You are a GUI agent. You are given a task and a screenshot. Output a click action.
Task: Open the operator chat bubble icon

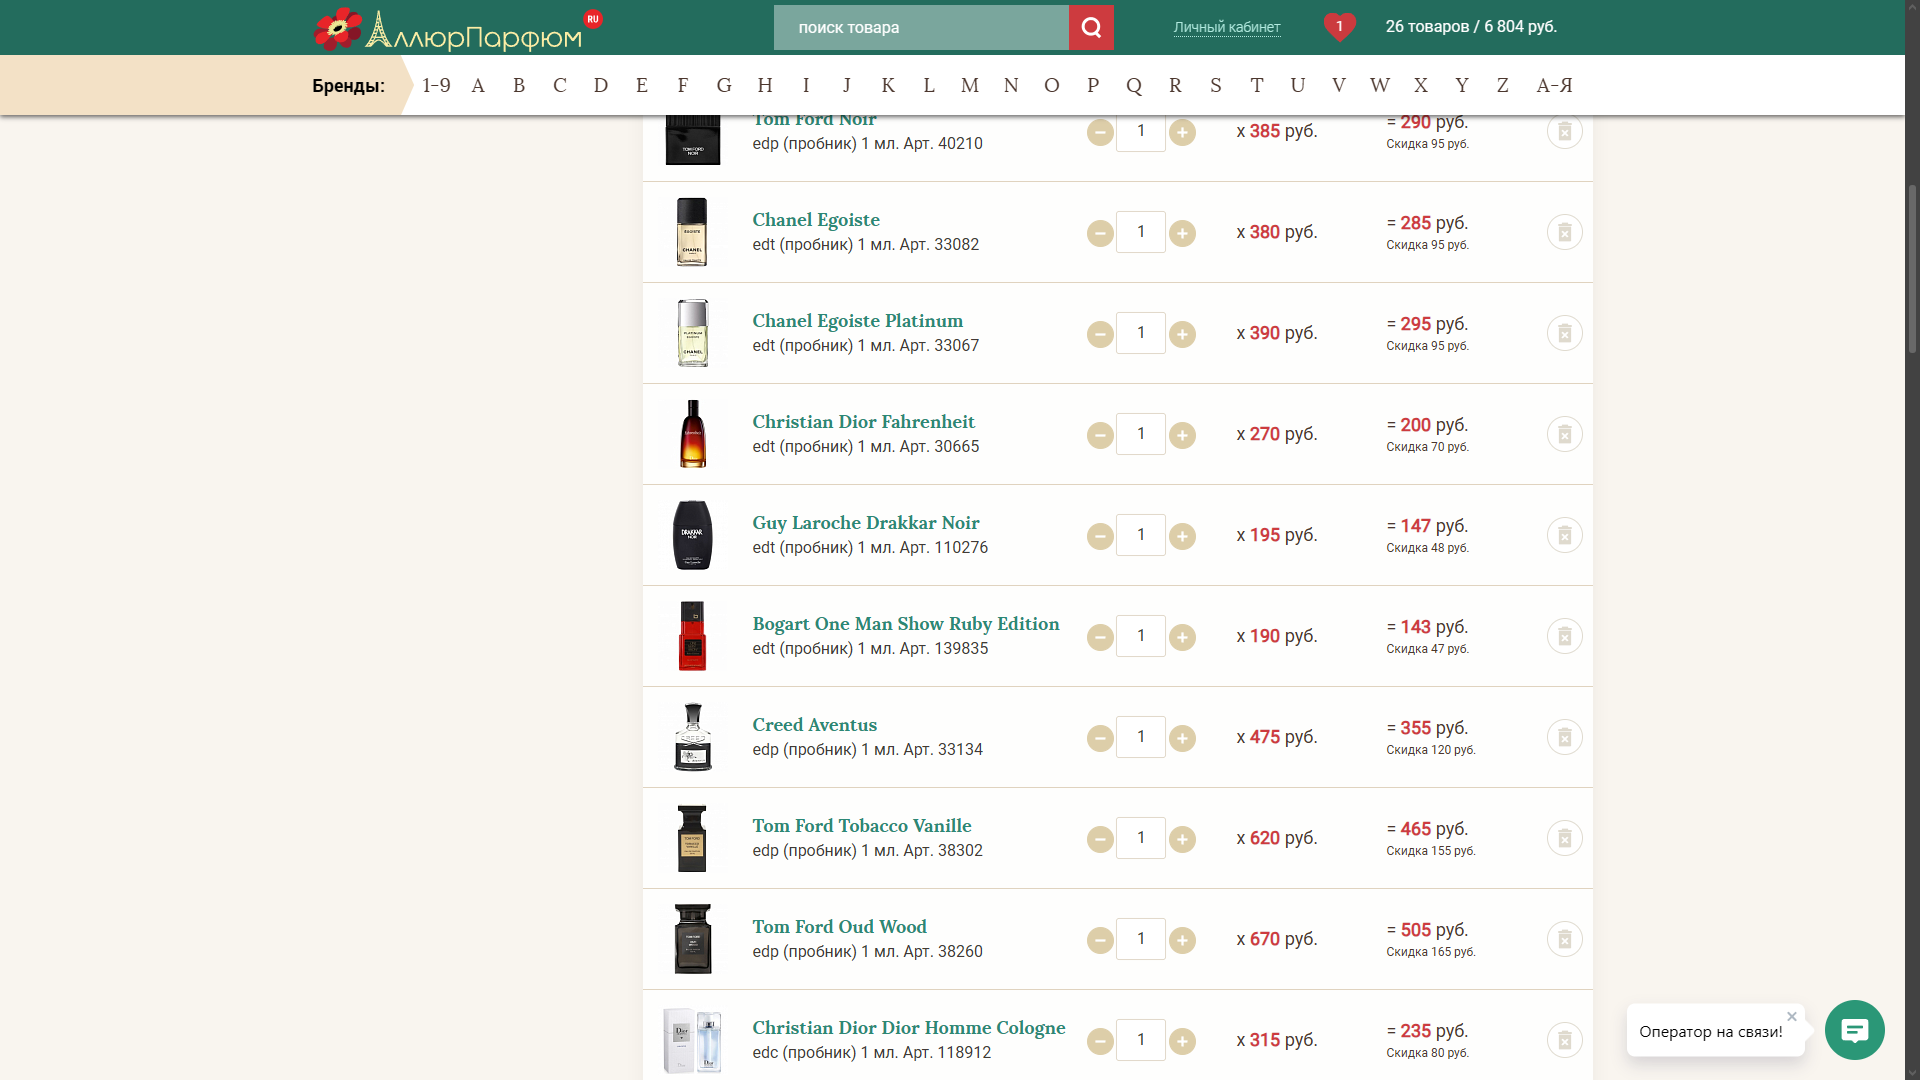1854,1030
